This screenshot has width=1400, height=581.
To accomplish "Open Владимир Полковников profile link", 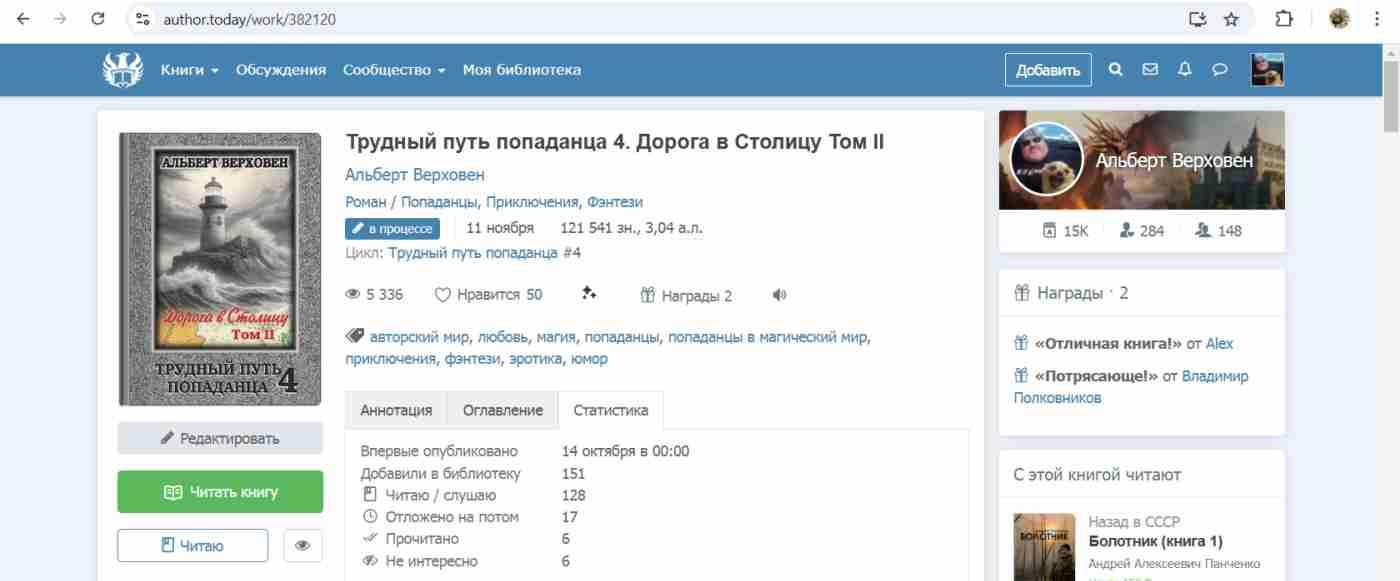I will [x=1131, y=387].
